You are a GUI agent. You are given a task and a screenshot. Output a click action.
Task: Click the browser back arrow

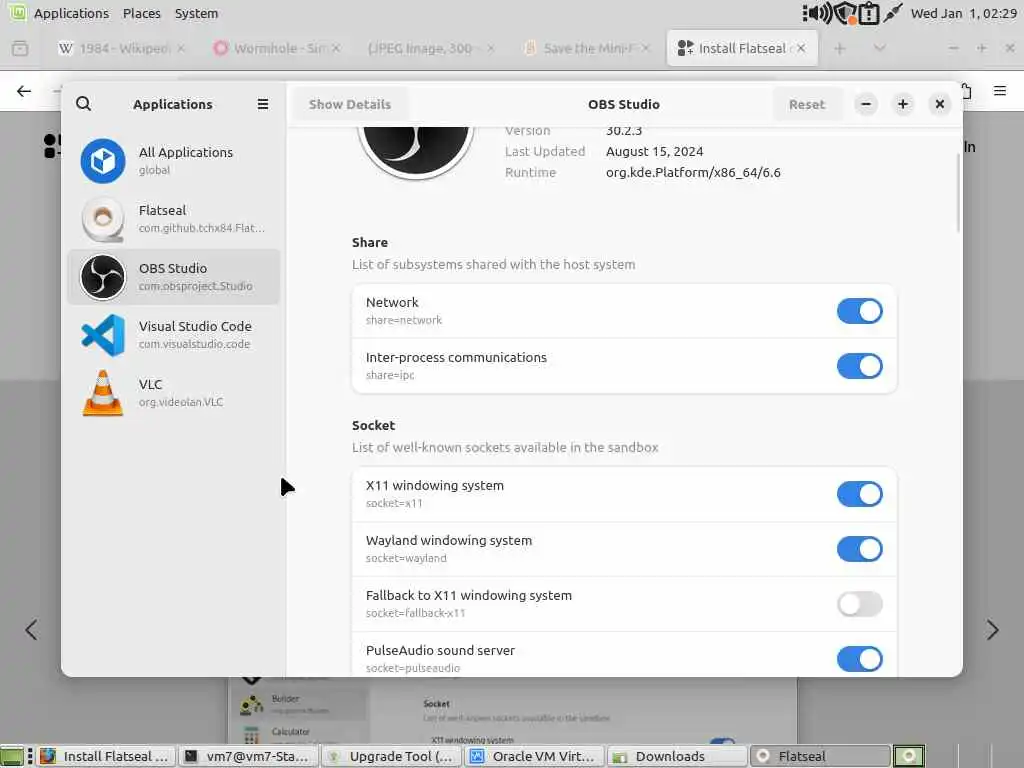[x=24, y=91]
